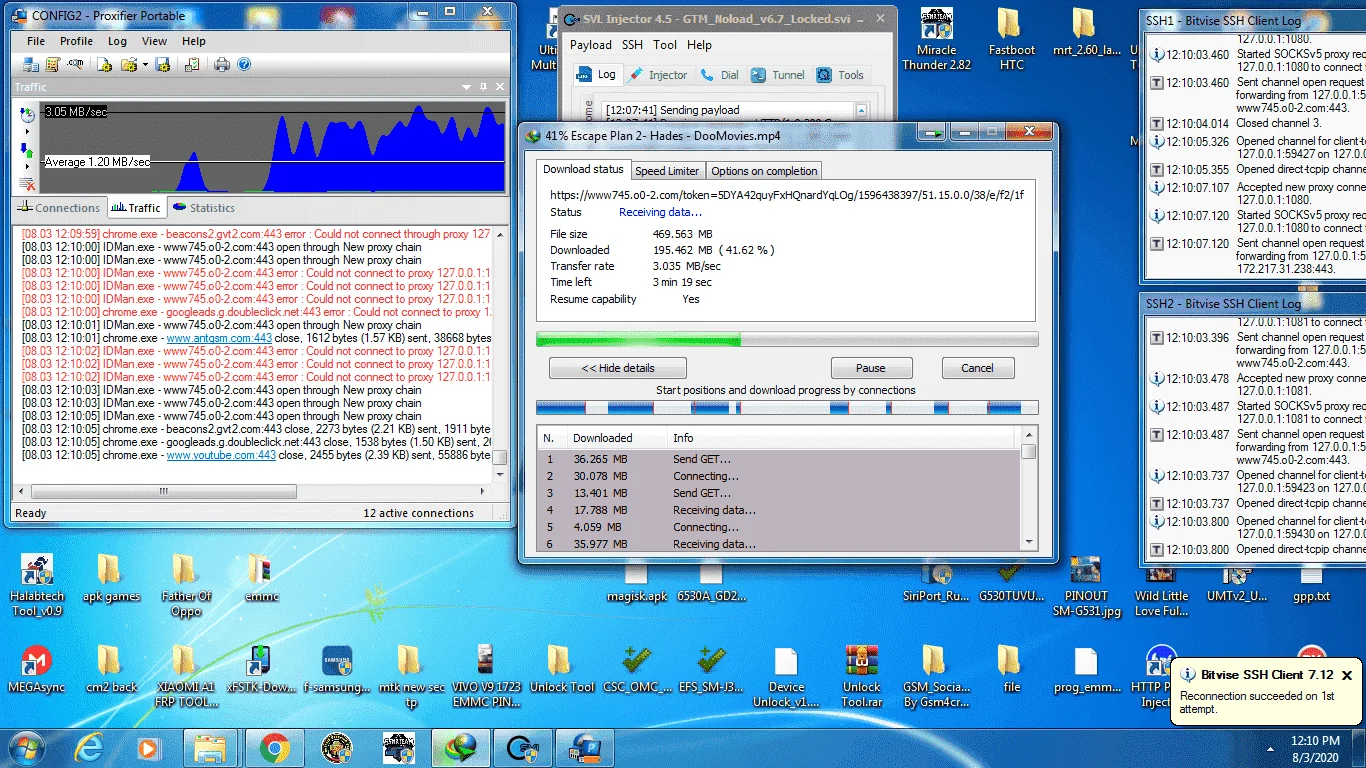This screenshot has height=768, width=1366.
Task: Select Miracle Thunder 2.82 desktop icon
Action: pyautogui.click(x=936, y=41)
